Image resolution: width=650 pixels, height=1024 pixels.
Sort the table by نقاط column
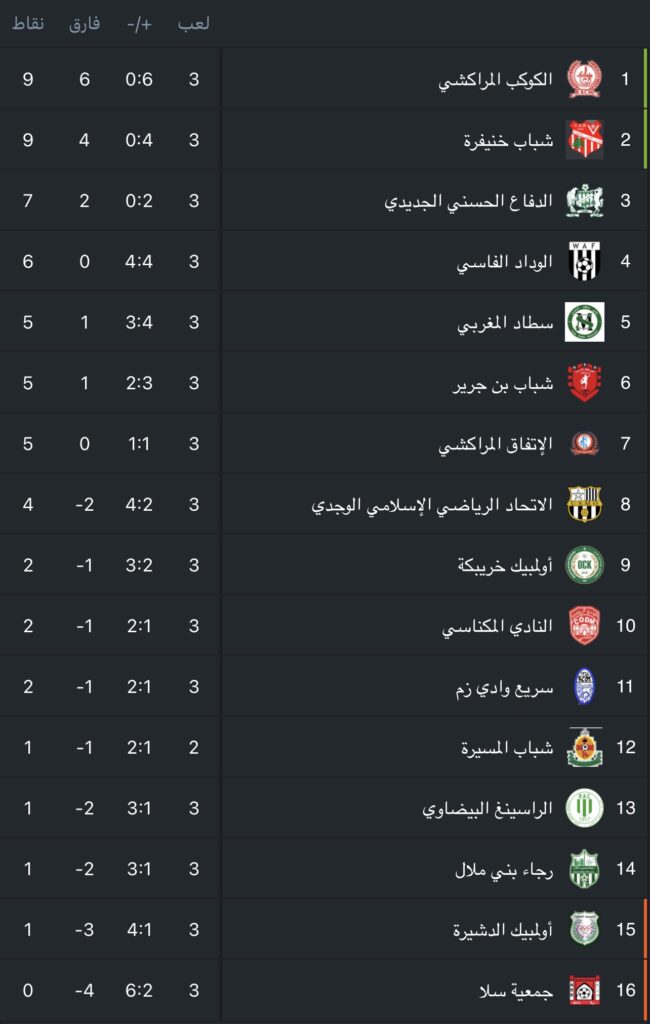[x=28, y=24]
